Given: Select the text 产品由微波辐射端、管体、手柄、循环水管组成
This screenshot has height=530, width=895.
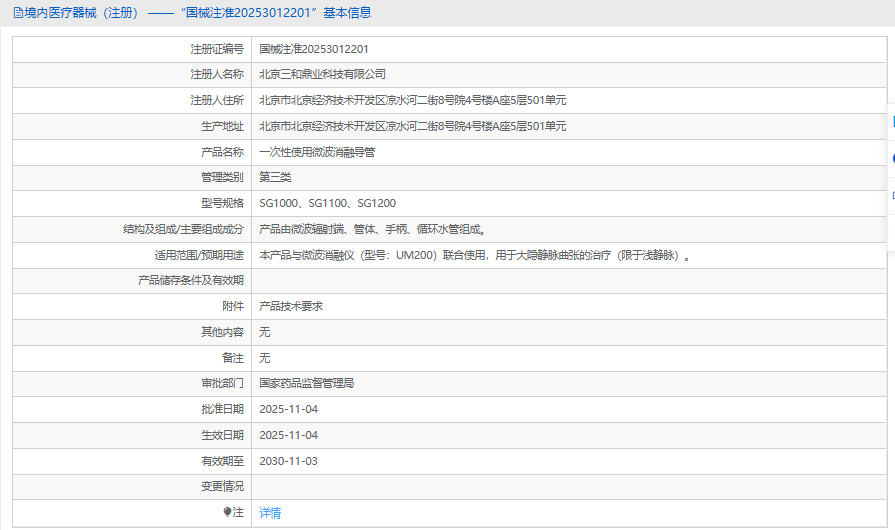Looking at the screenshot, I should 373,229.
